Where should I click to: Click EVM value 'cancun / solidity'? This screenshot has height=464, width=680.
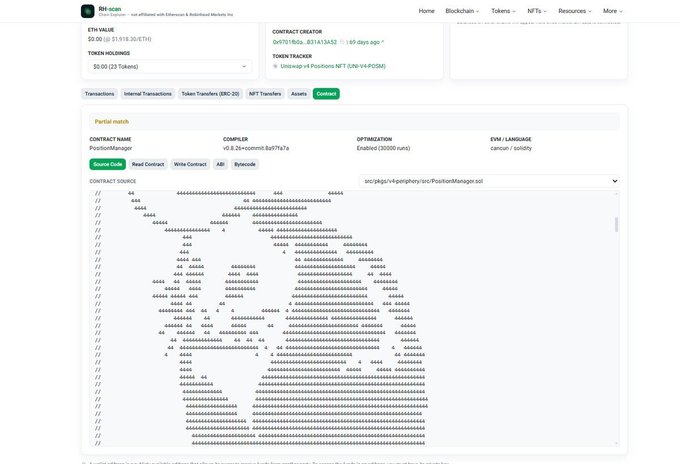point(511,148)
